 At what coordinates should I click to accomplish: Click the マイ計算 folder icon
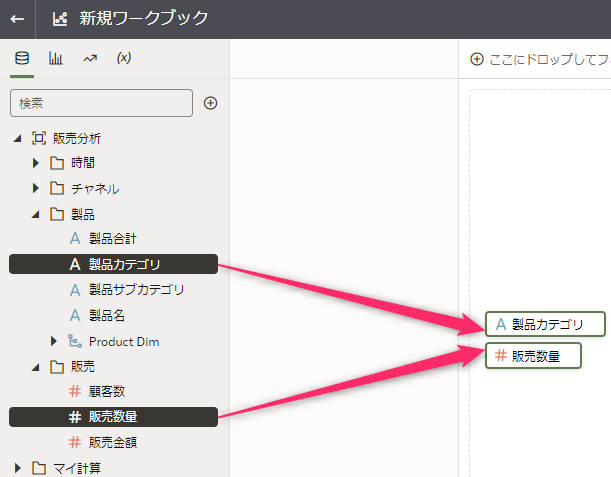(x=39, y=468)
